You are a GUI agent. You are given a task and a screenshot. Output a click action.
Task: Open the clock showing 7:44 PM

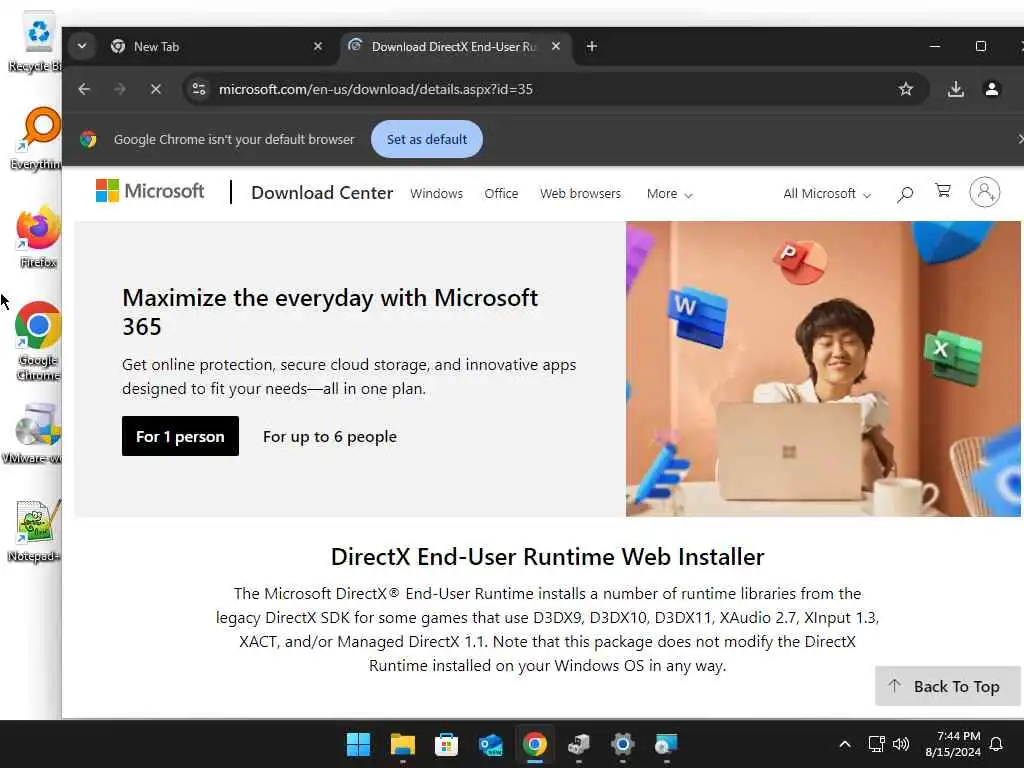coord(953,744)
